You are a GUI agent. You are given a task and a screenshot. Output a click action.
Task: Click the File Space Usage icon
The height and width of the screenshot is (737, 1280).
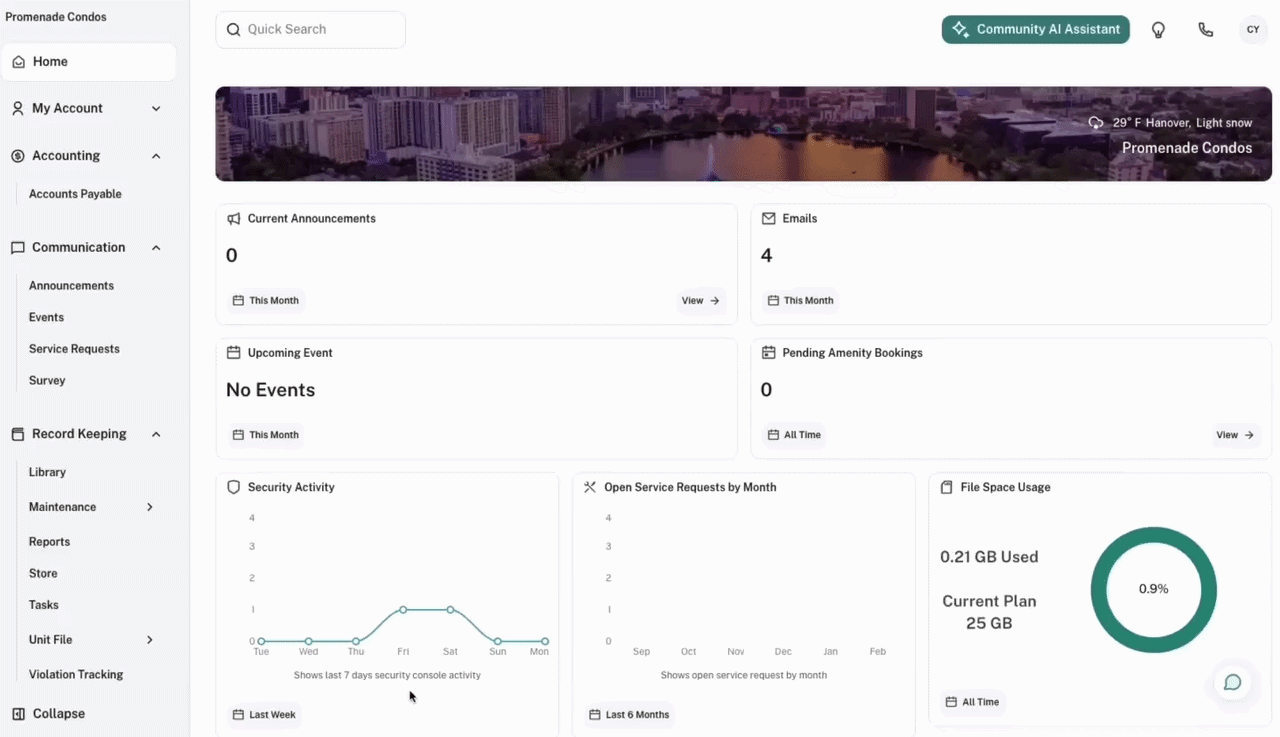point(947,487)
